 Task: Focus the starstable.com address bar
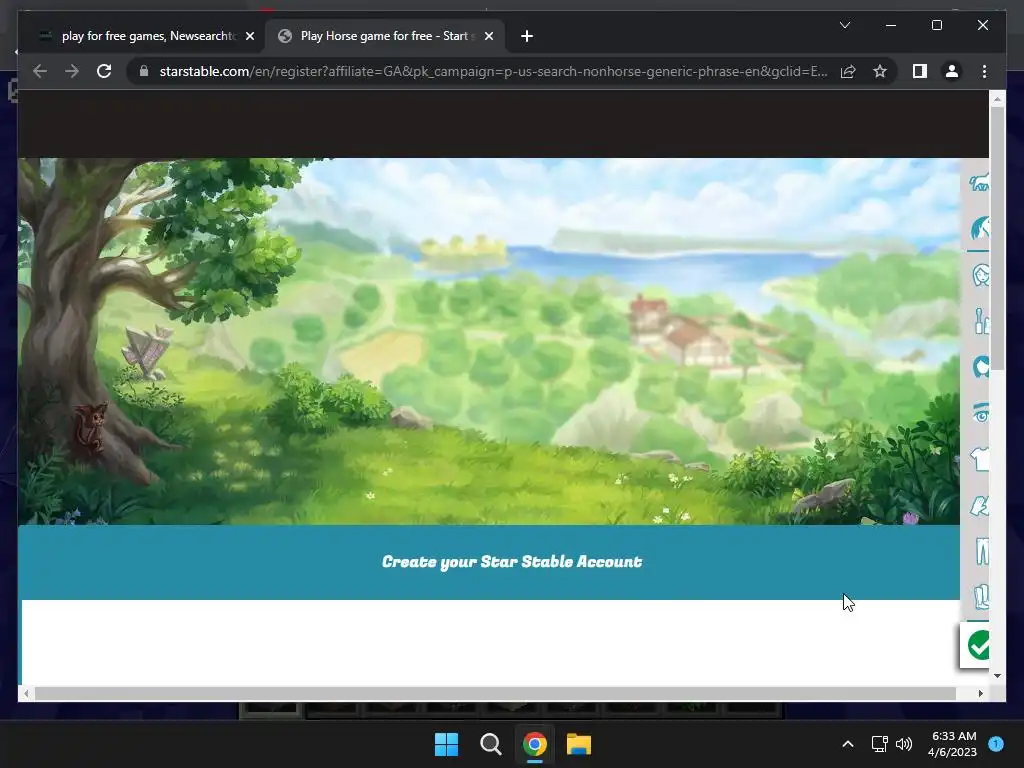(x=493, y=71)
